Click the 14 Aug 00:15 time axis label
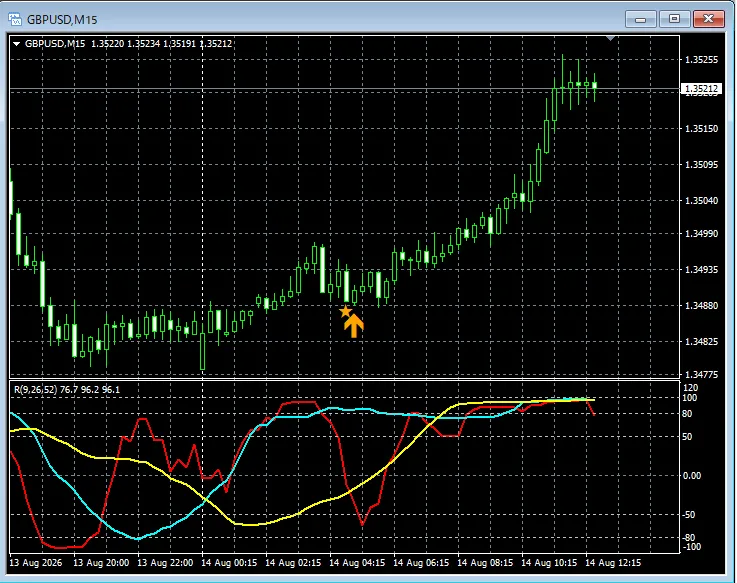Viewport: 737px width, 583px height. pos(229,563)
